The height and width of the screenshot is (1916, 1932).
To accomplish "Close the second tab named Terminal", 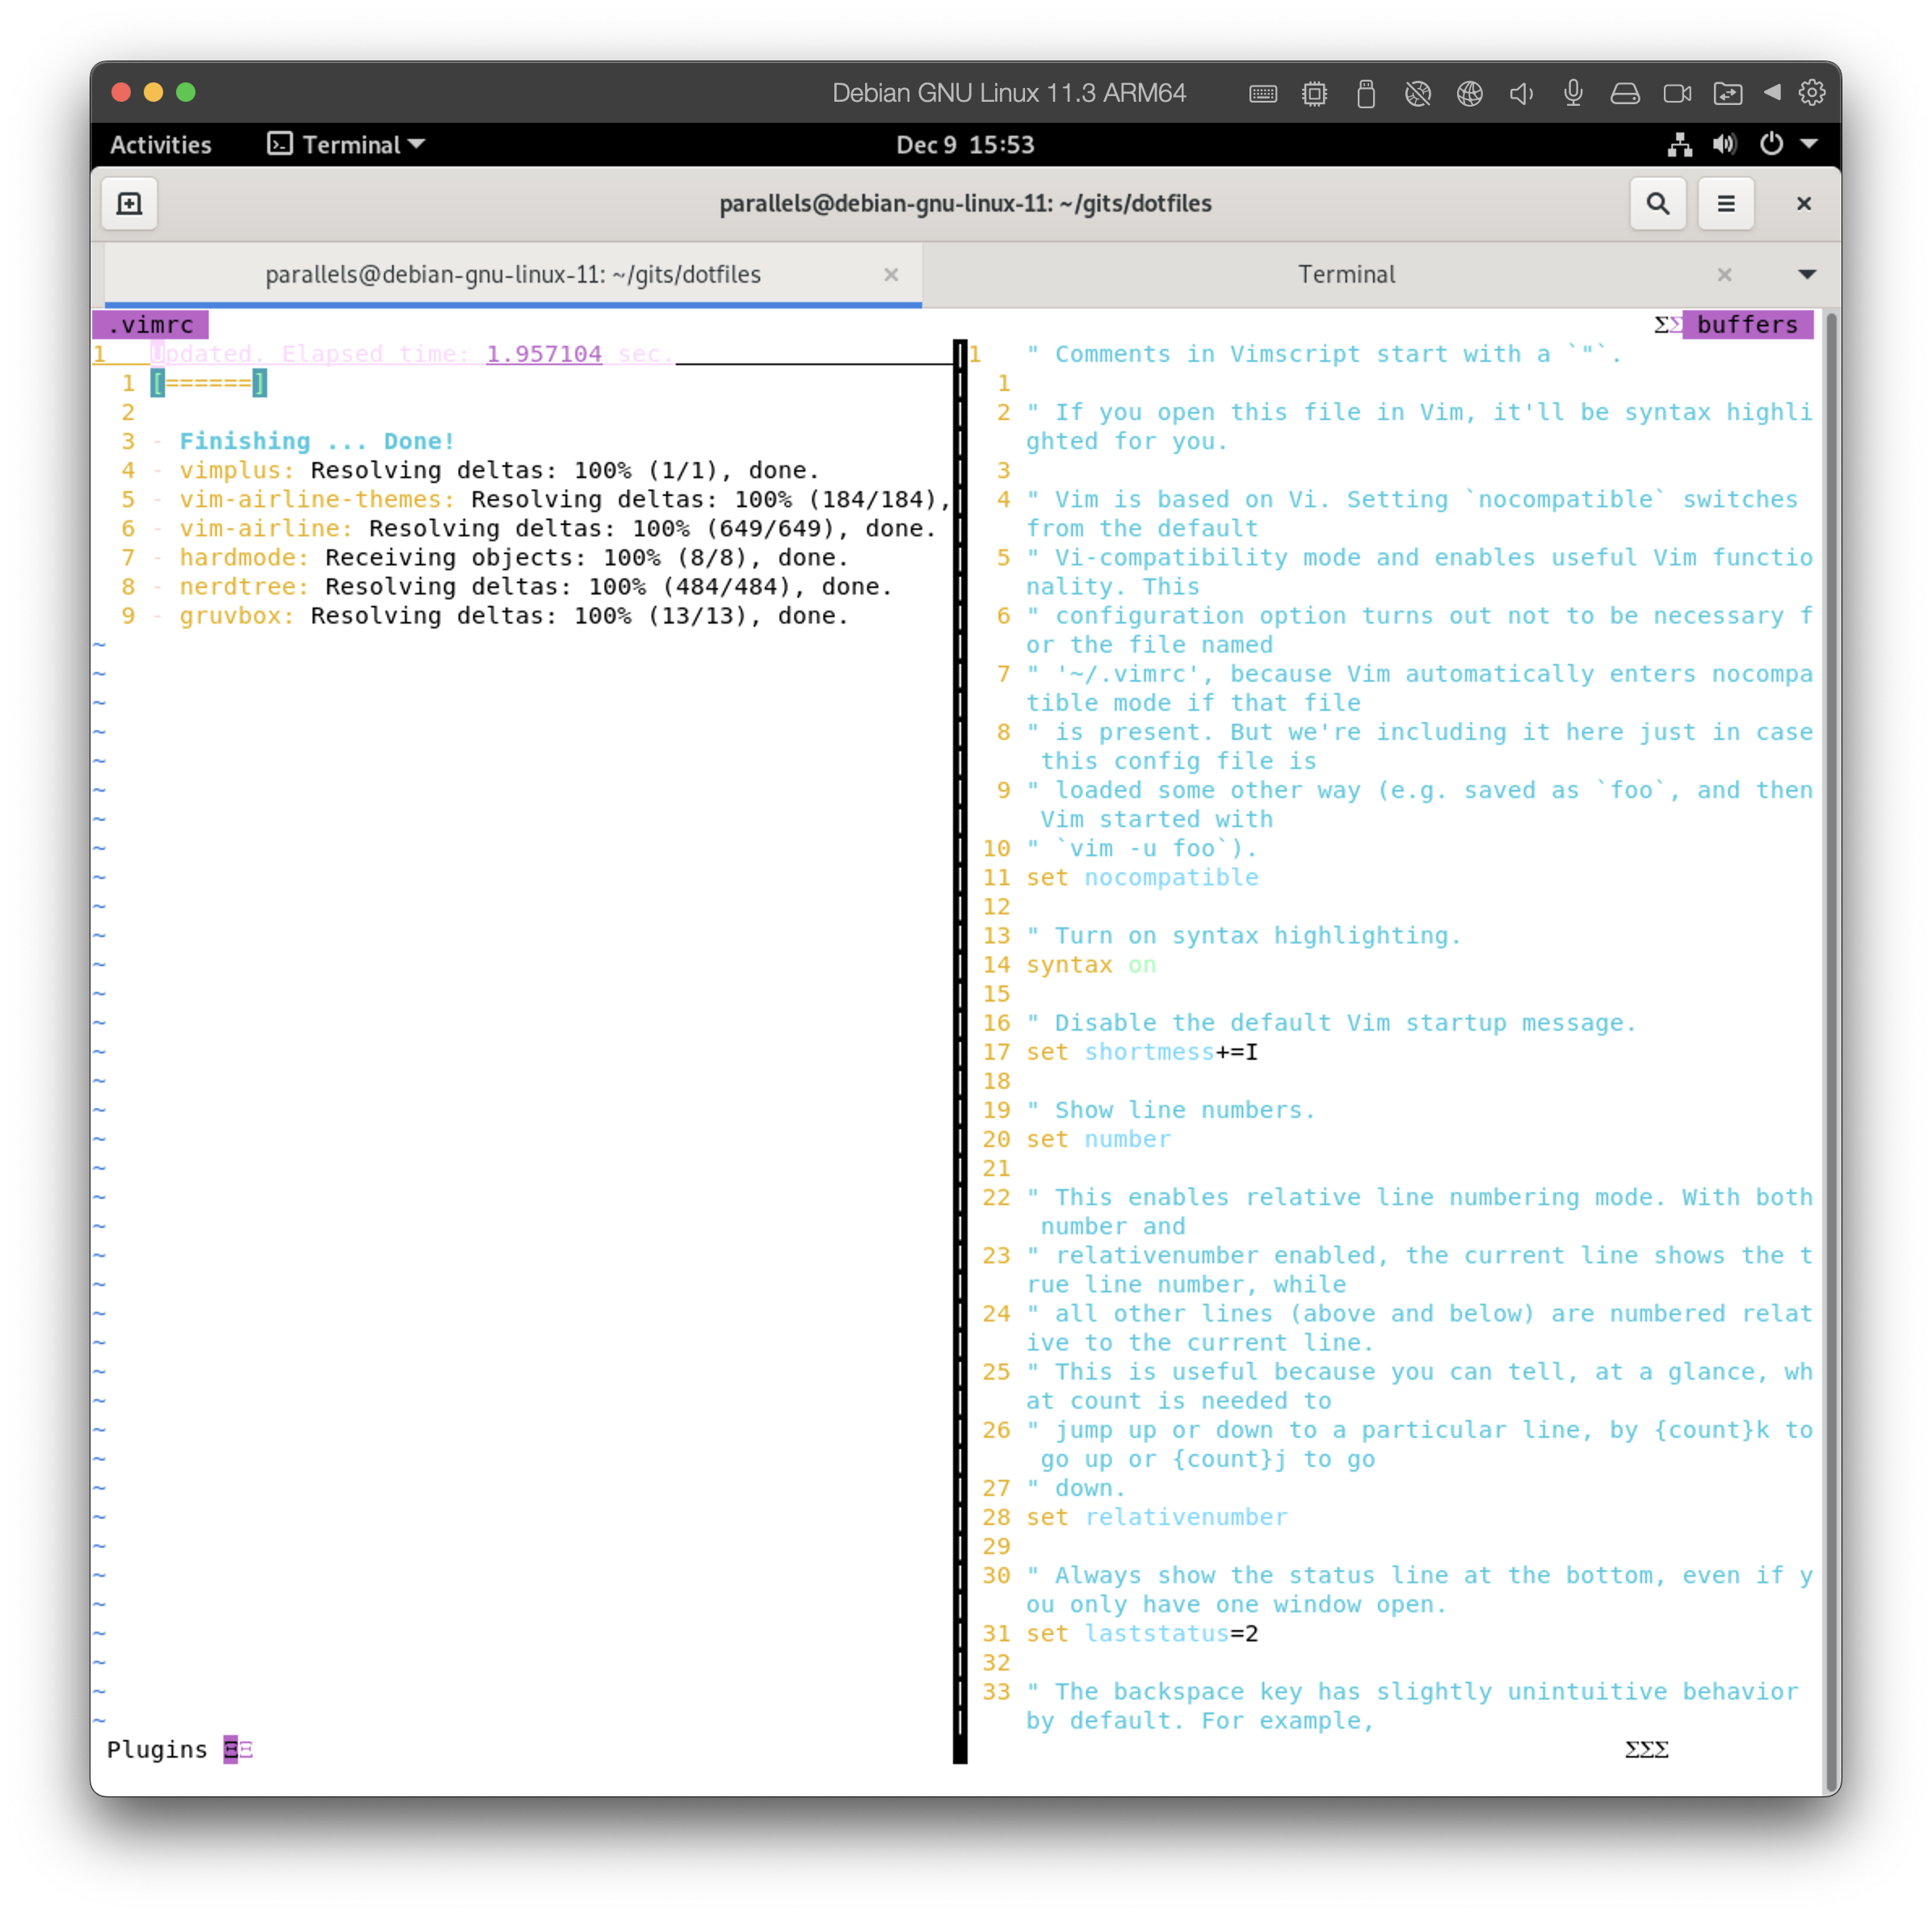I will click(1724, 274).
